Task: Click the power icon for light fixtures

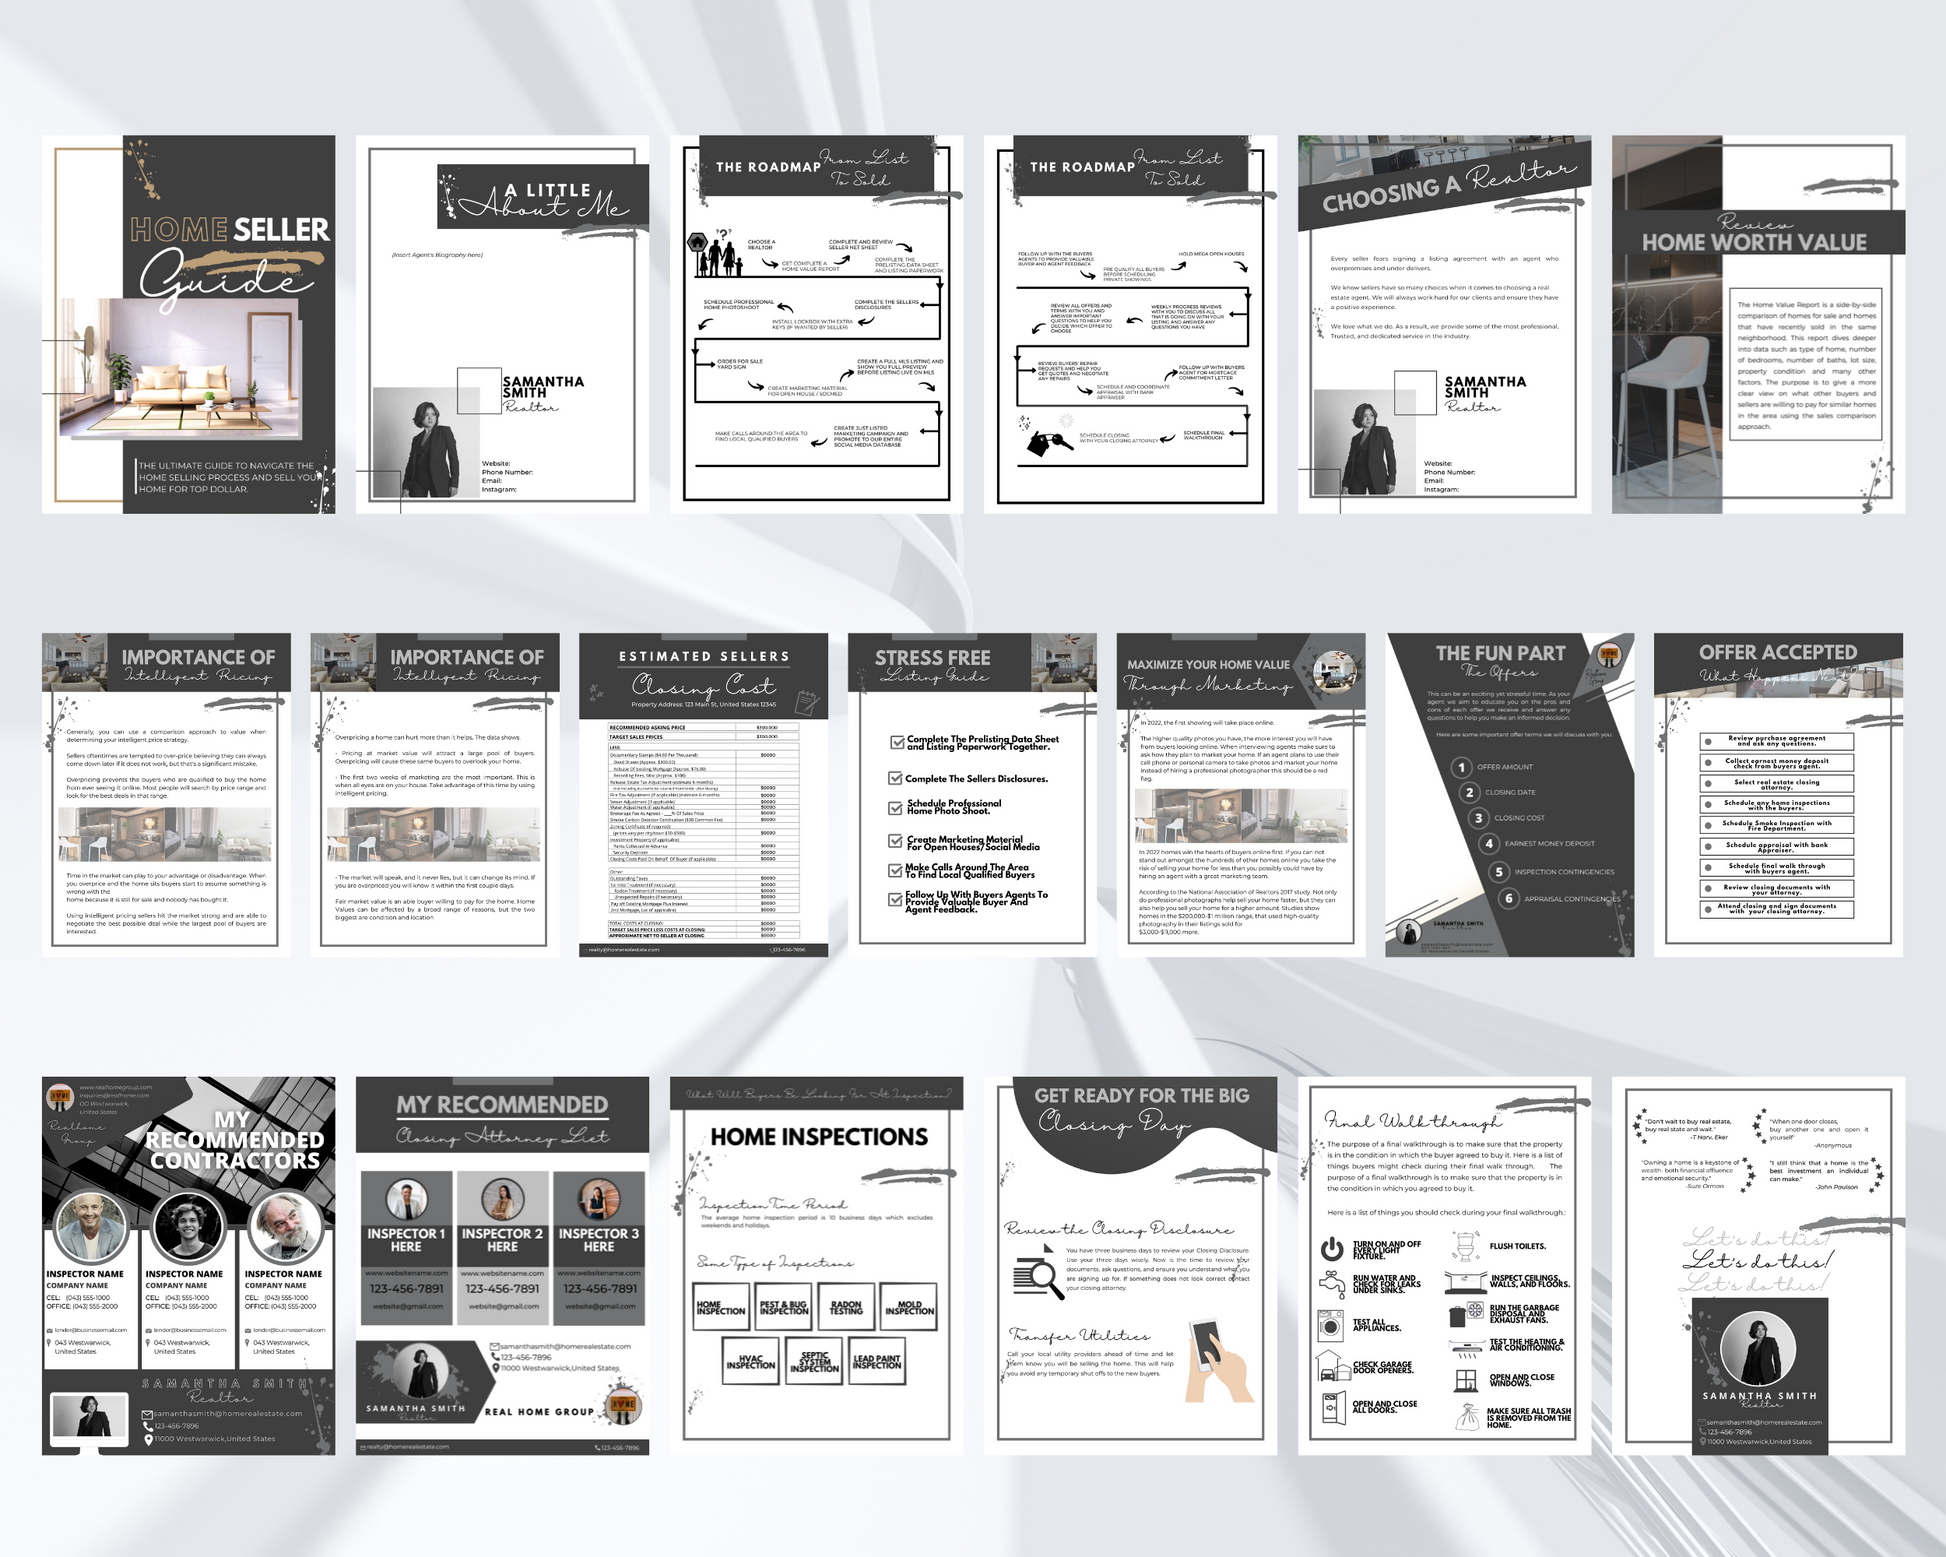Action: pos(1331,1248)
